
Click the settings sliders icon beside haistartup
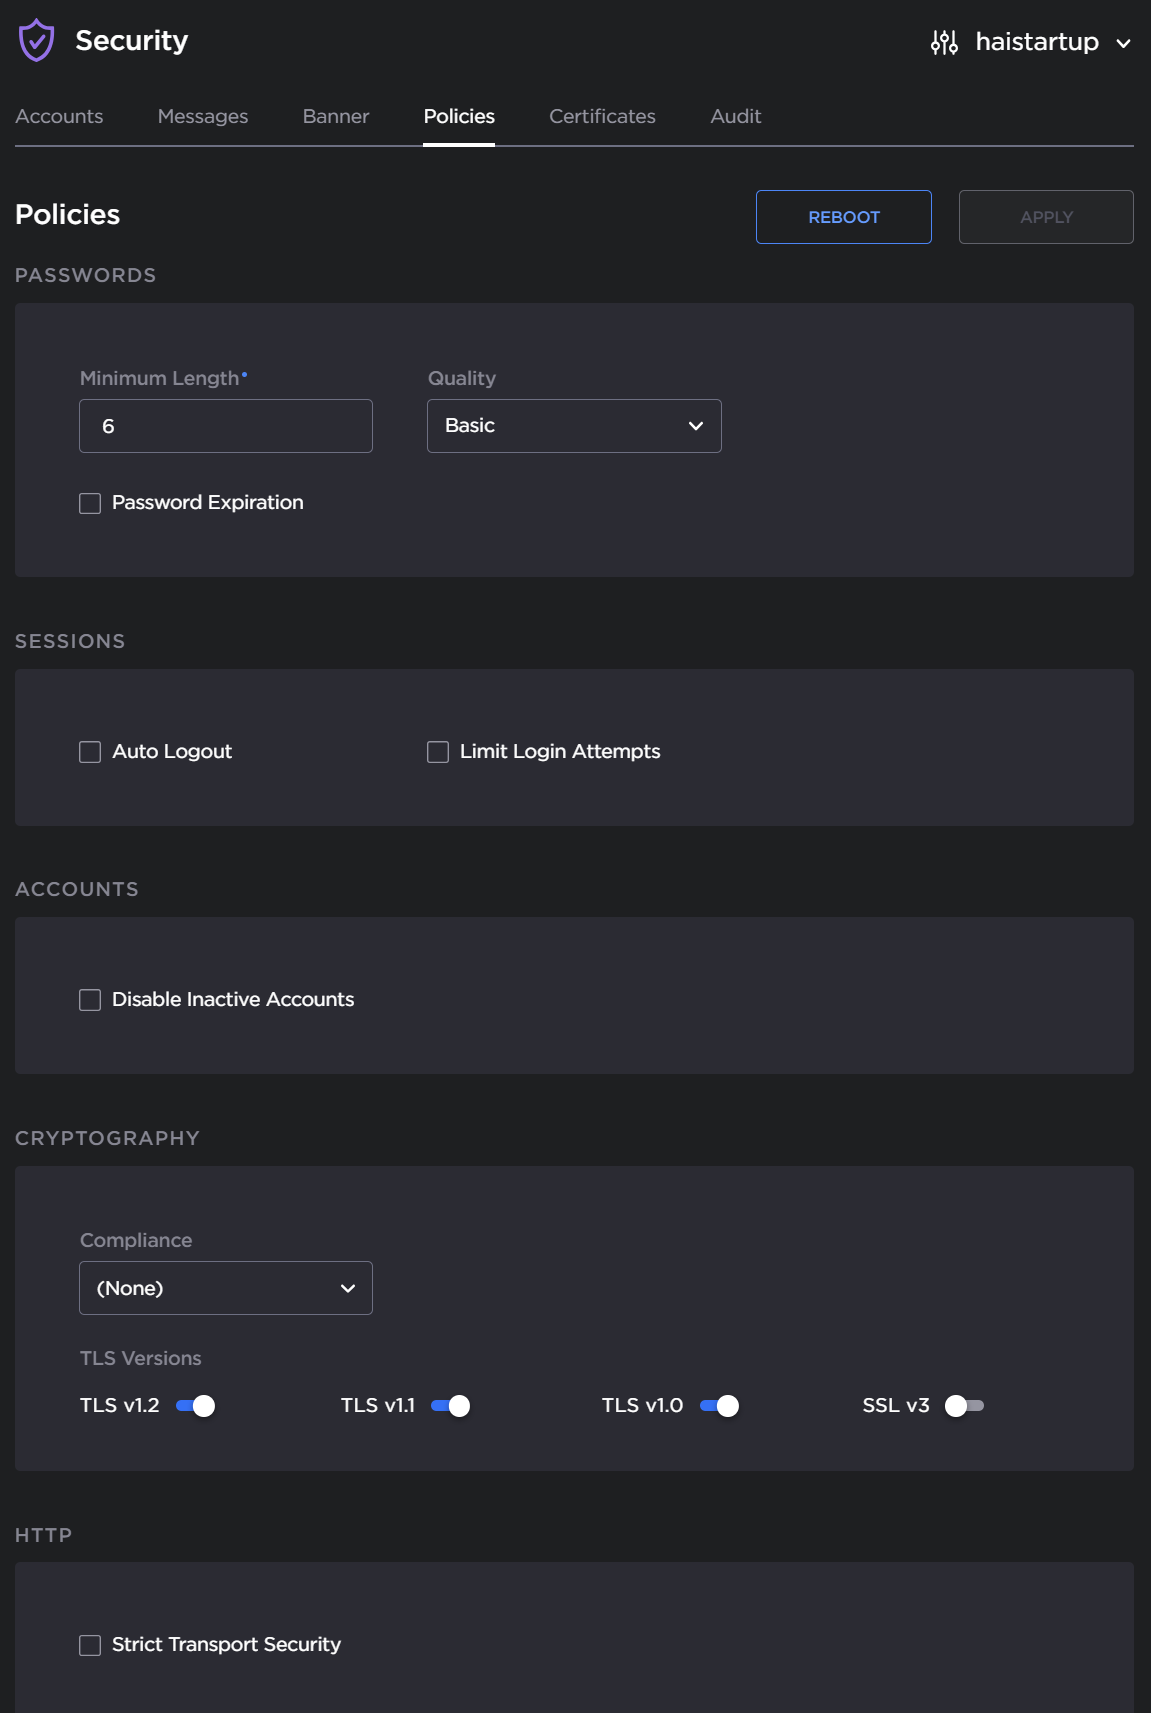(x=944, y=42)
